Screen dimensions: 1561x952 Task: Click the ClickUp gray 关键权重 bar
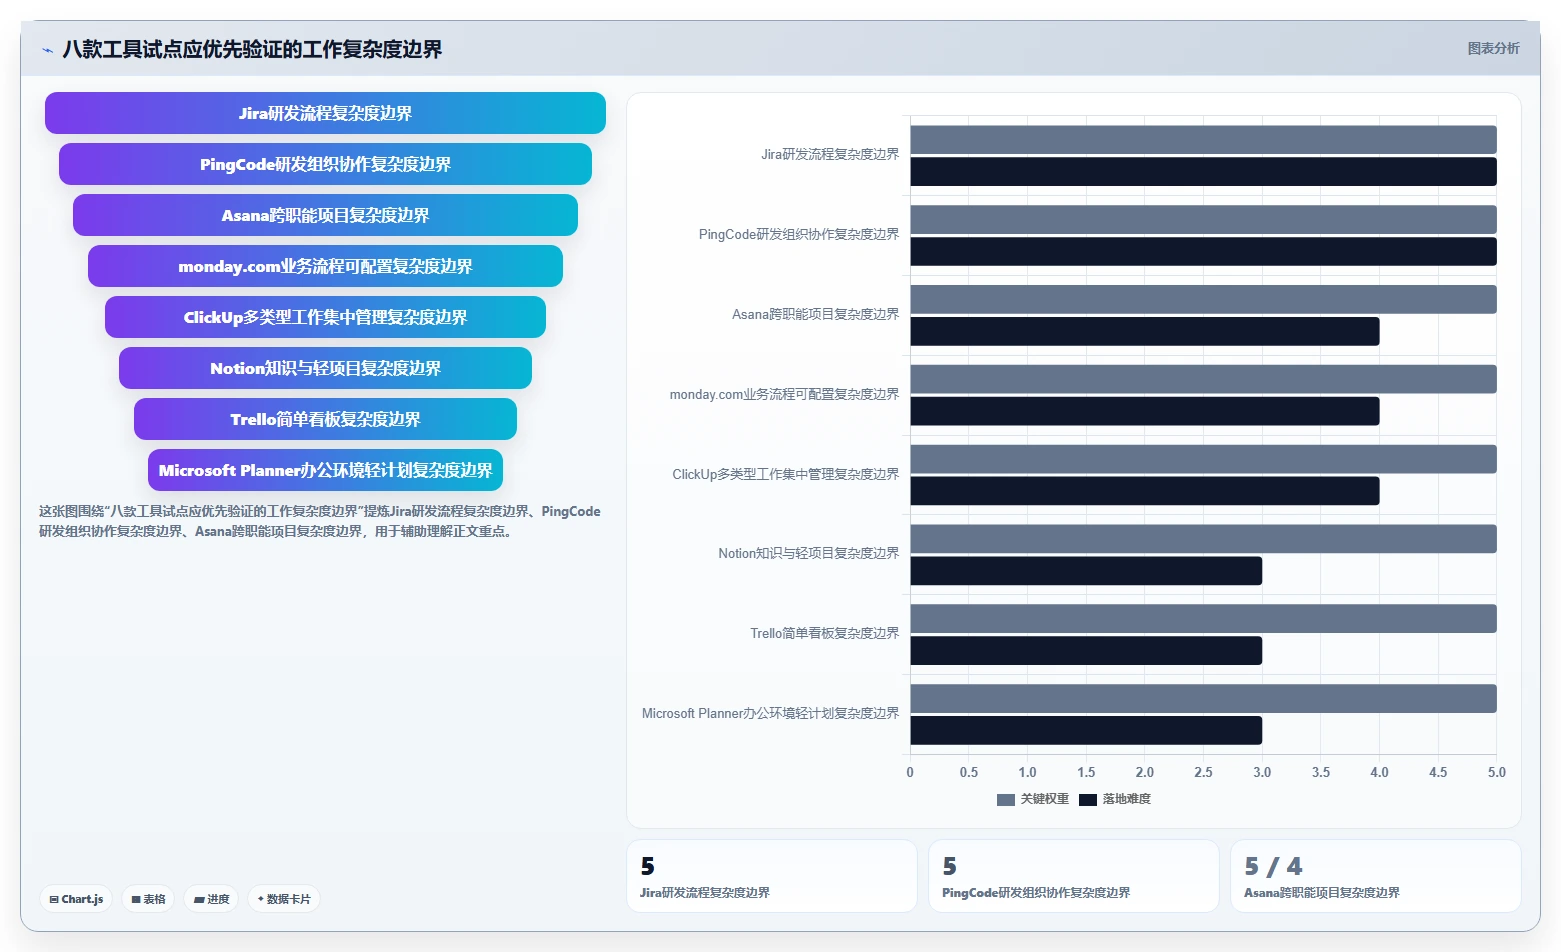(1203, 459)
